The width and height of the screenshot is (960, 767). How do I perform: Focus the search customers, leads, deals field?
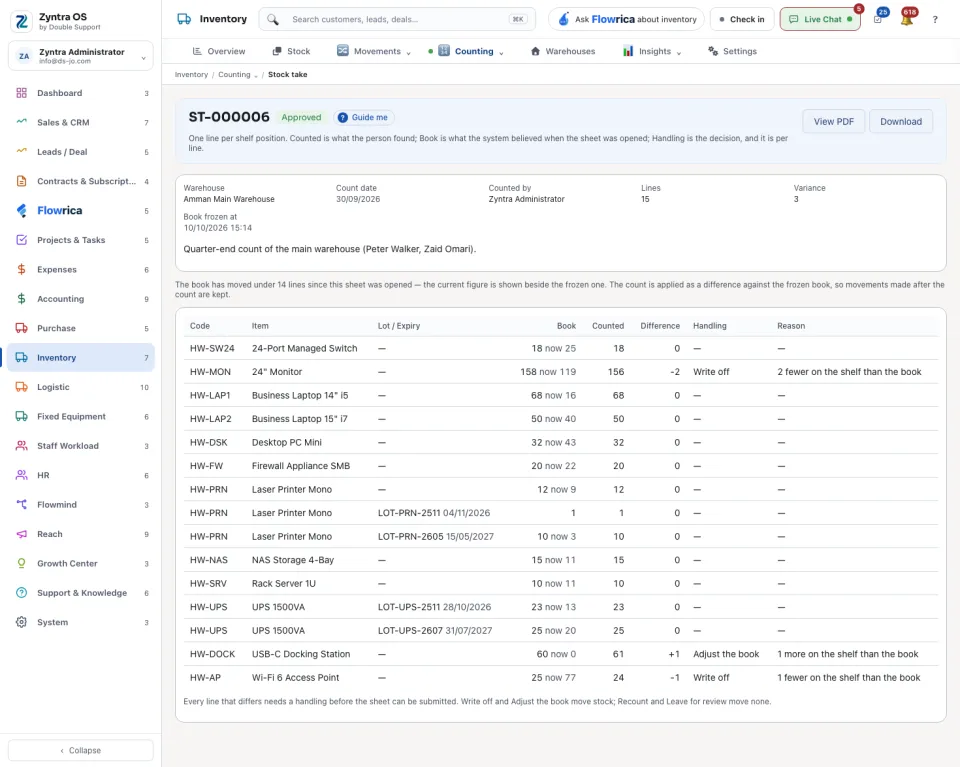pos(397,20)
